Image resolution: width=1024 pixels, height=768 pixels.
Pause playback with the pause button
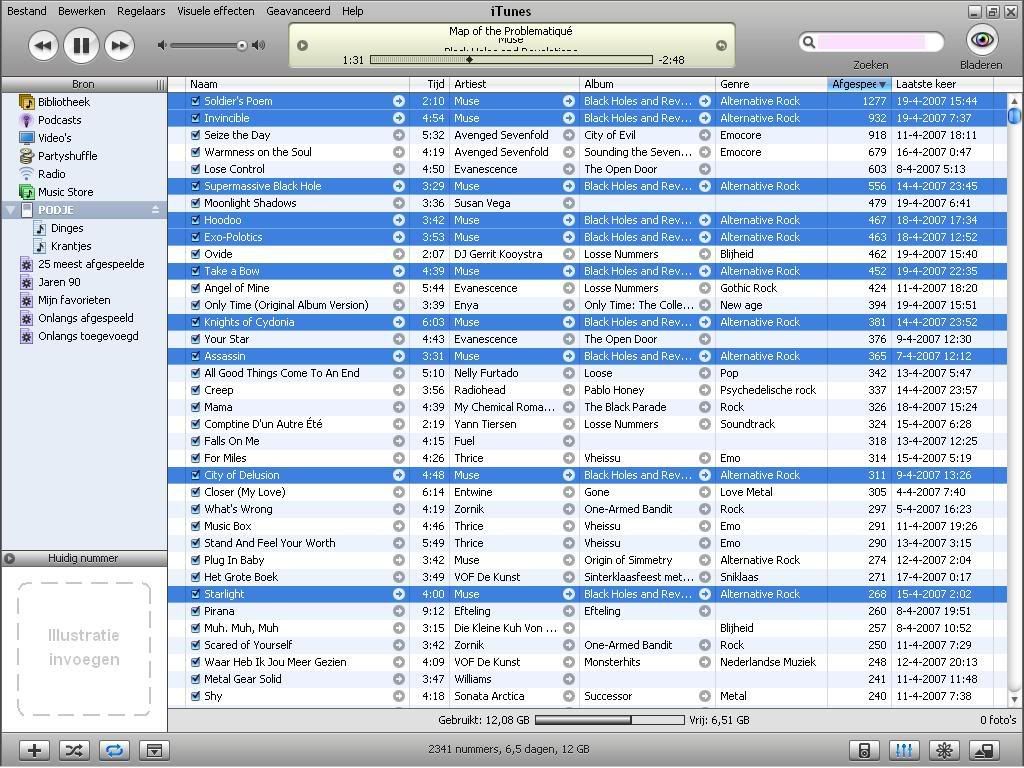(x=81, y=45)
